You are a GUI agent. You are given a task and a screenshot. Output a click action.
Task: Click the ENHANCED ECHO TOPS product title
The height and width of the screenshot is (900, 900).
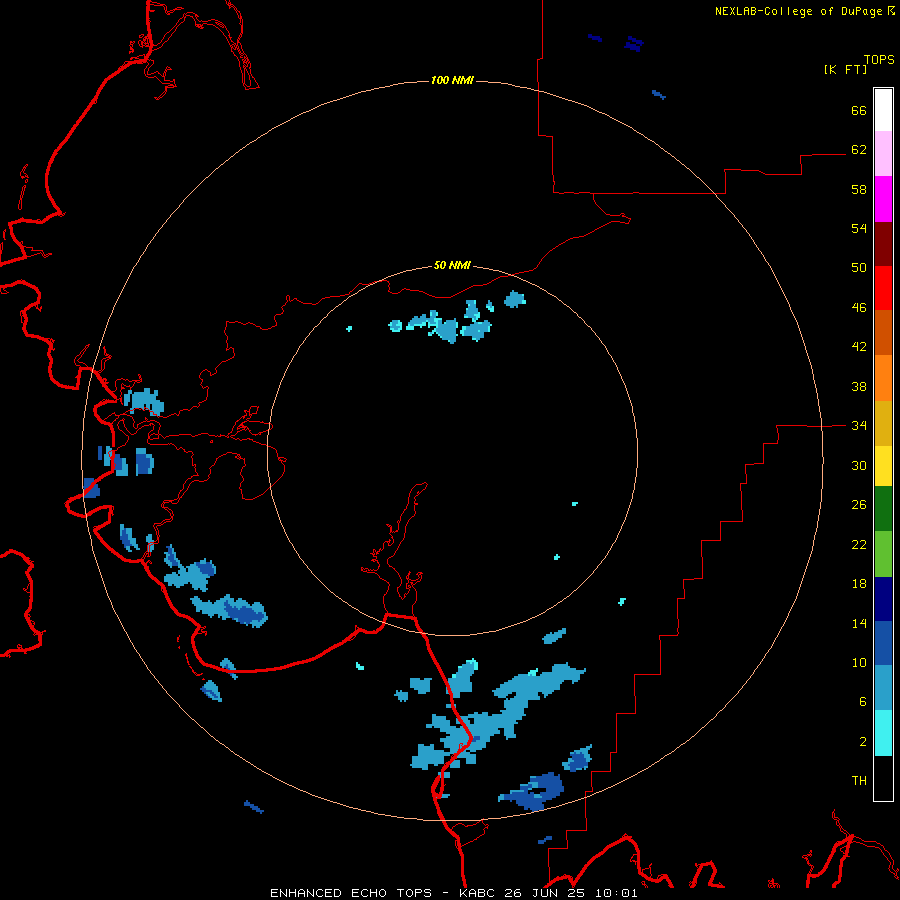click(351, 893)
